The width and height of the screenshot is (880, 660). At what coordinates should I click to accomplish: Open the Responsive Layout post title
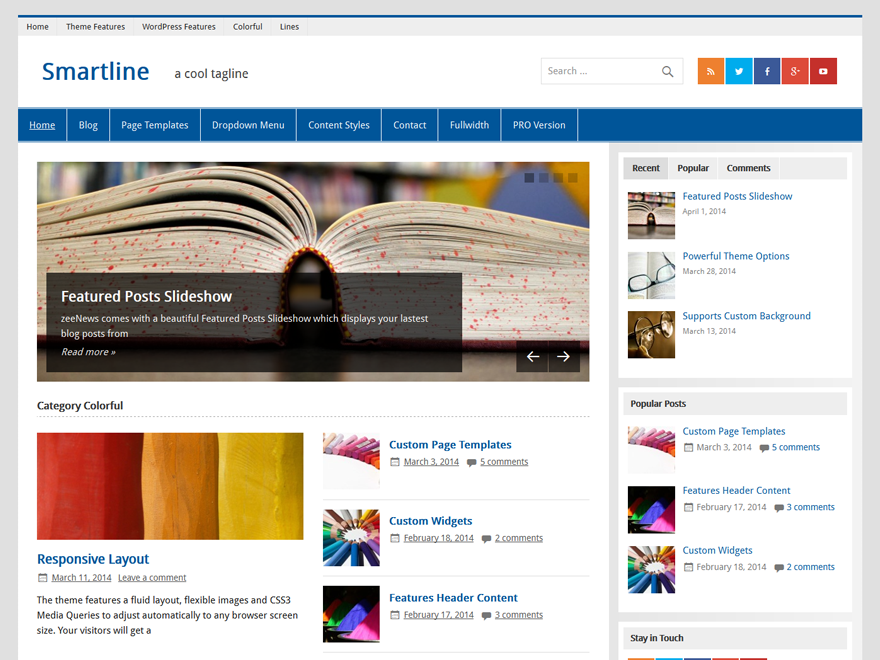tap(93, 559)
